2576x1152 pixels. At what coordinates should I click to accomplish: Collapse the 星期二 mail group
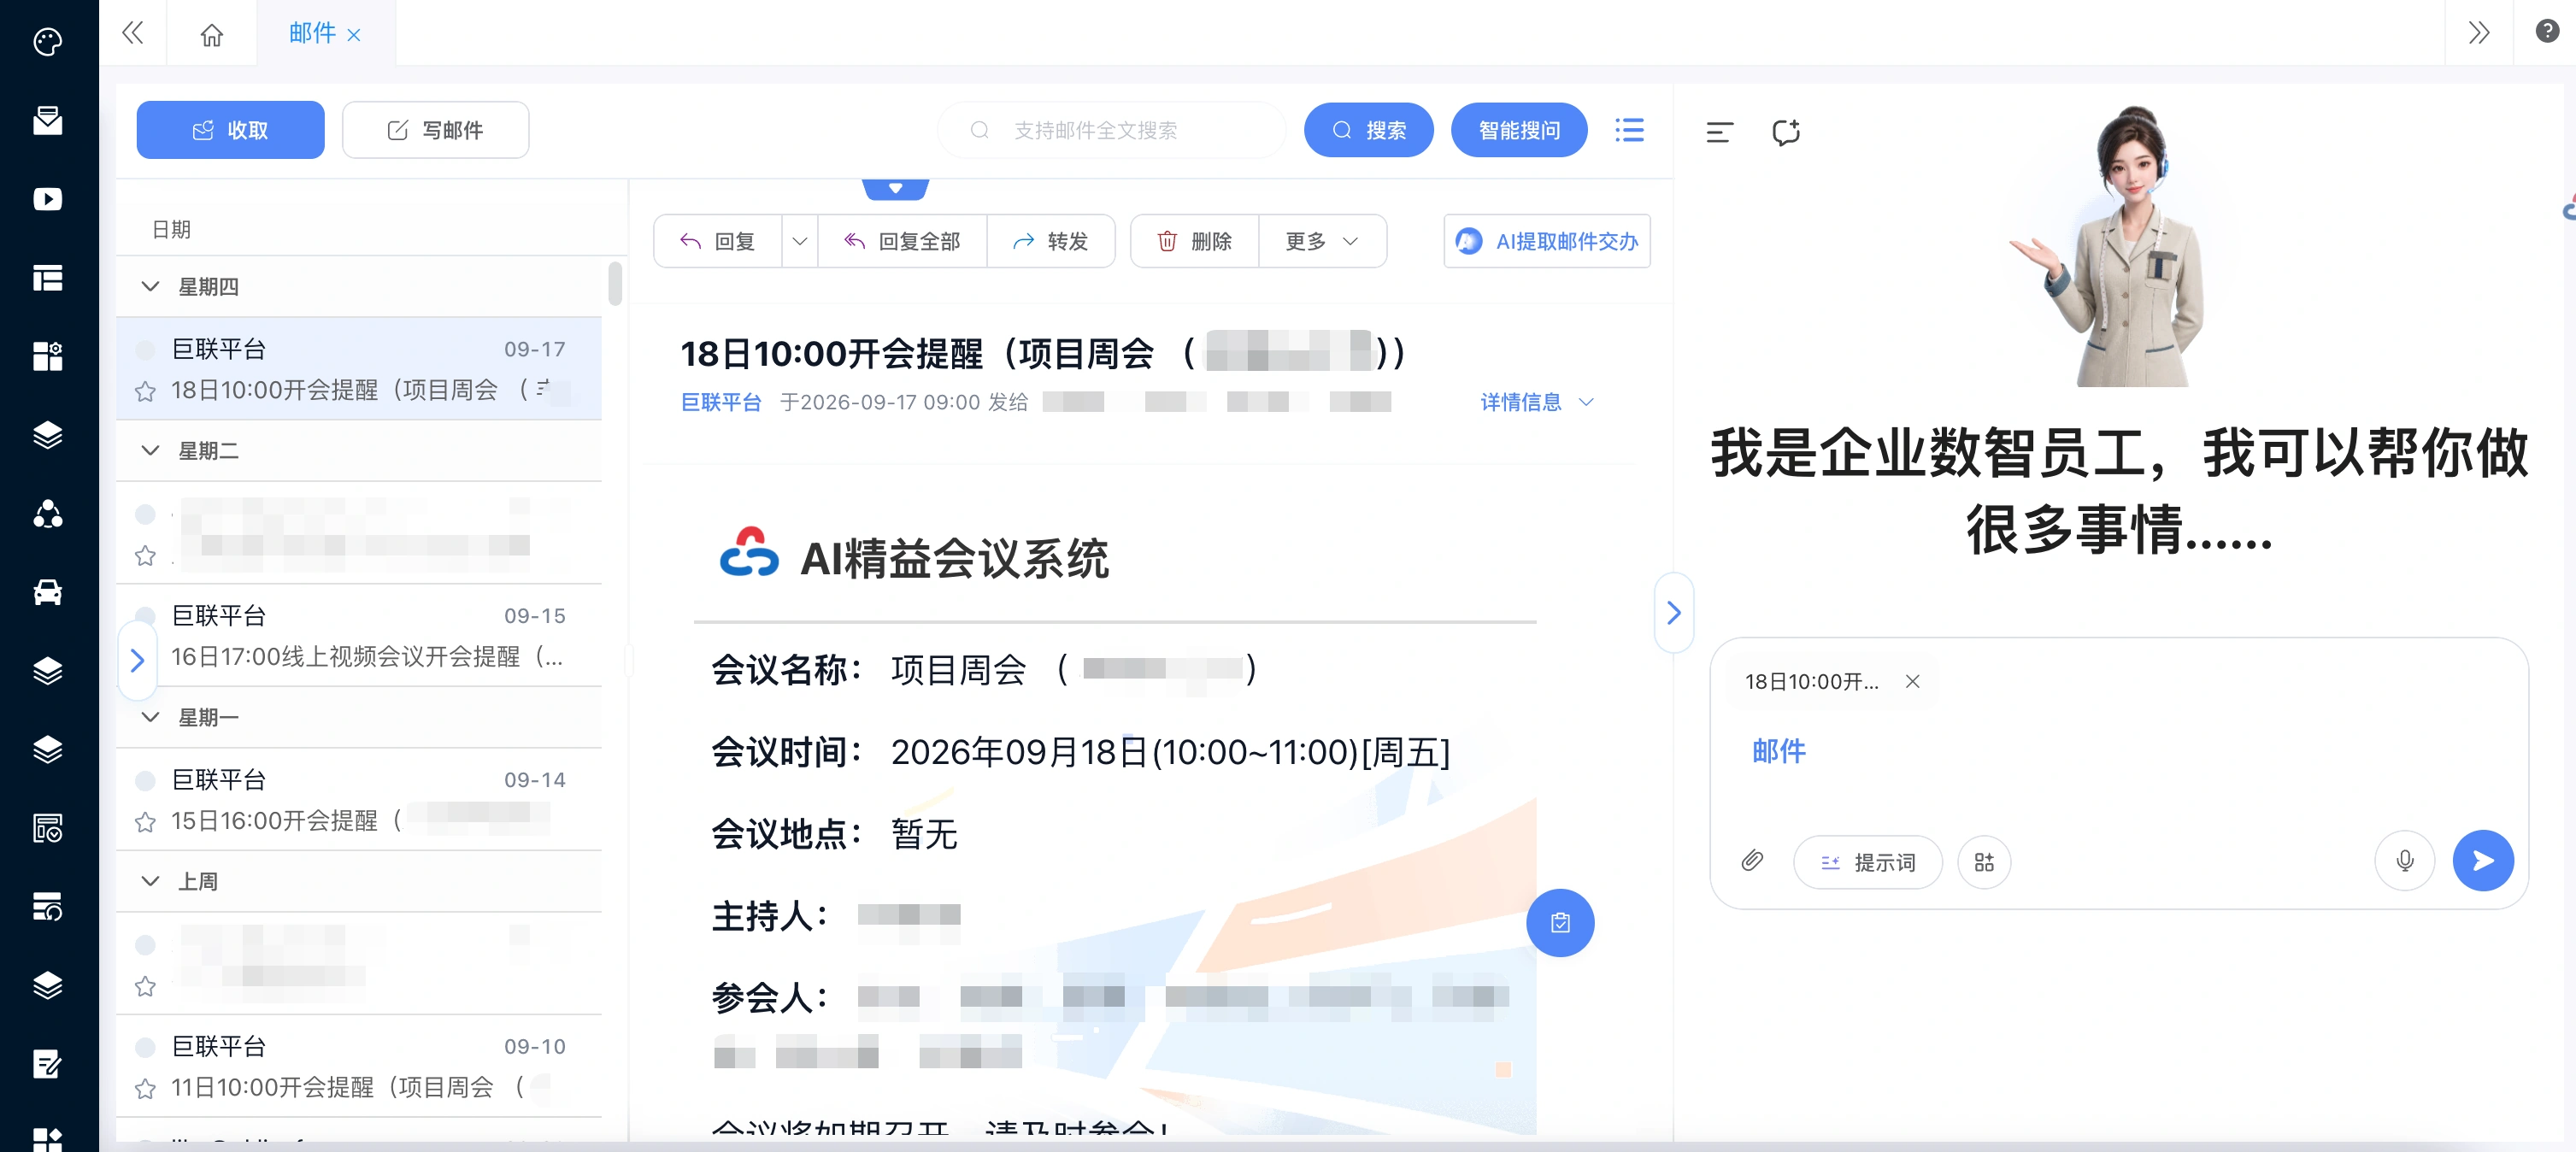coord(150,450)
